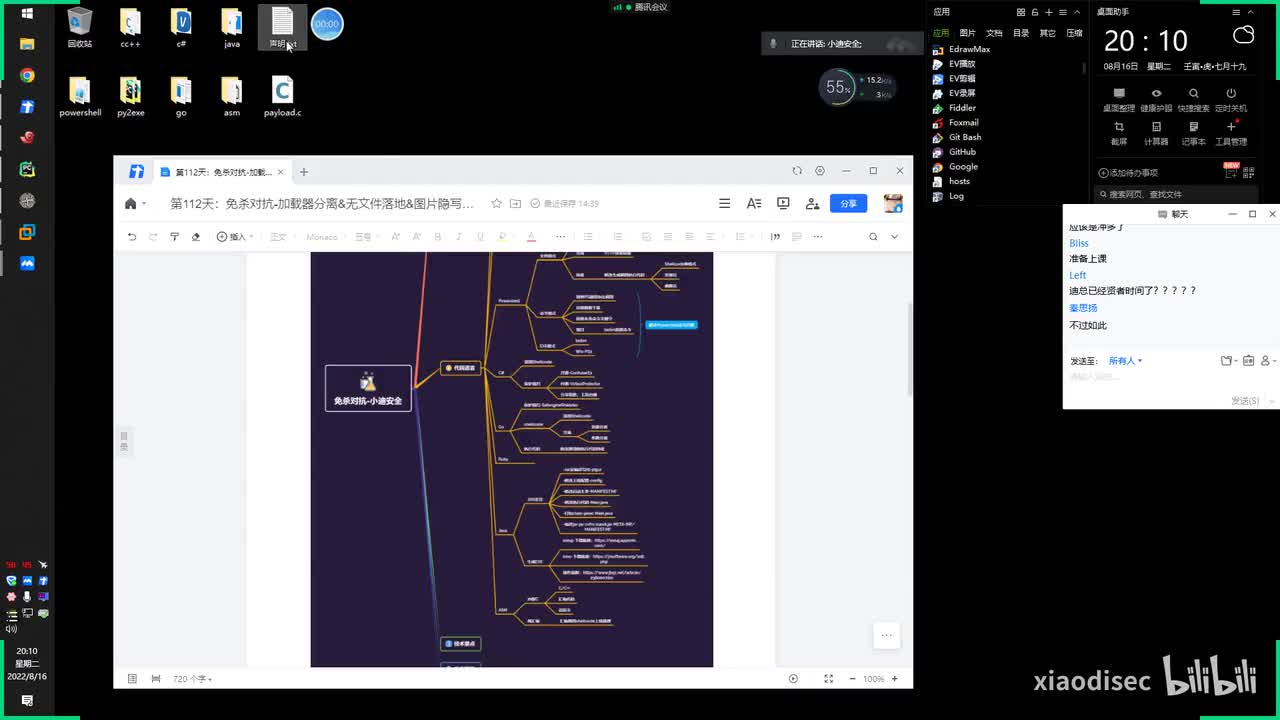This screenshot has width=1280, height=720.
Task: Open the 五号 font size dropdown
Action: pyautogui.click(x=366, y=237)
